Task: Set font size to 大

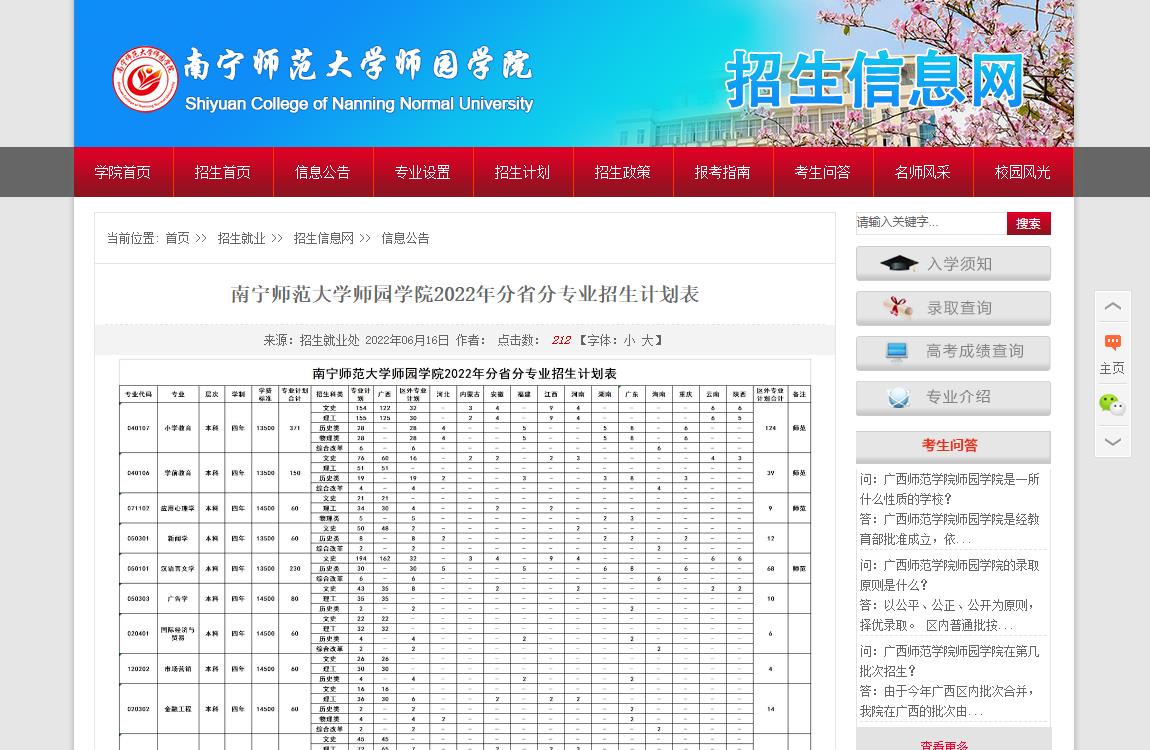Action: [x=648, y=340]
